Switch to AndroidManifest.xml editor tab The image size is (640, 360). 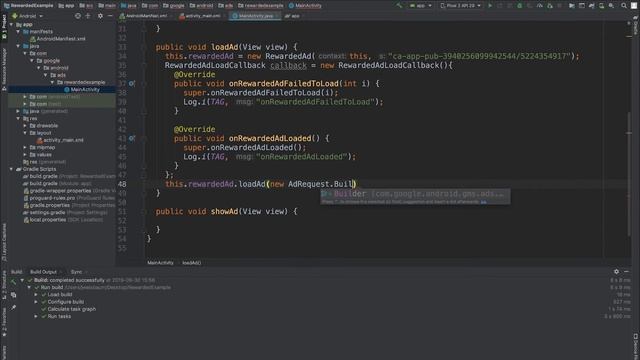(143, 16)
